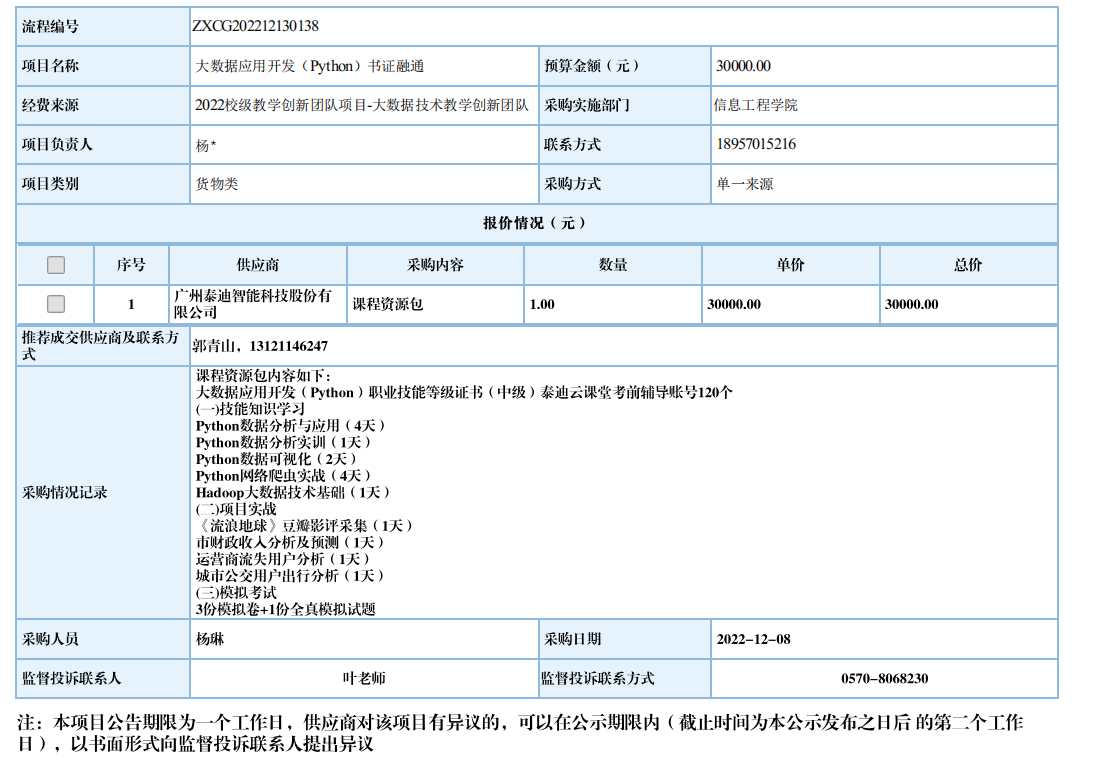Click the project category value 货物类
The image size is (1105, 778).
click(217, 184)
